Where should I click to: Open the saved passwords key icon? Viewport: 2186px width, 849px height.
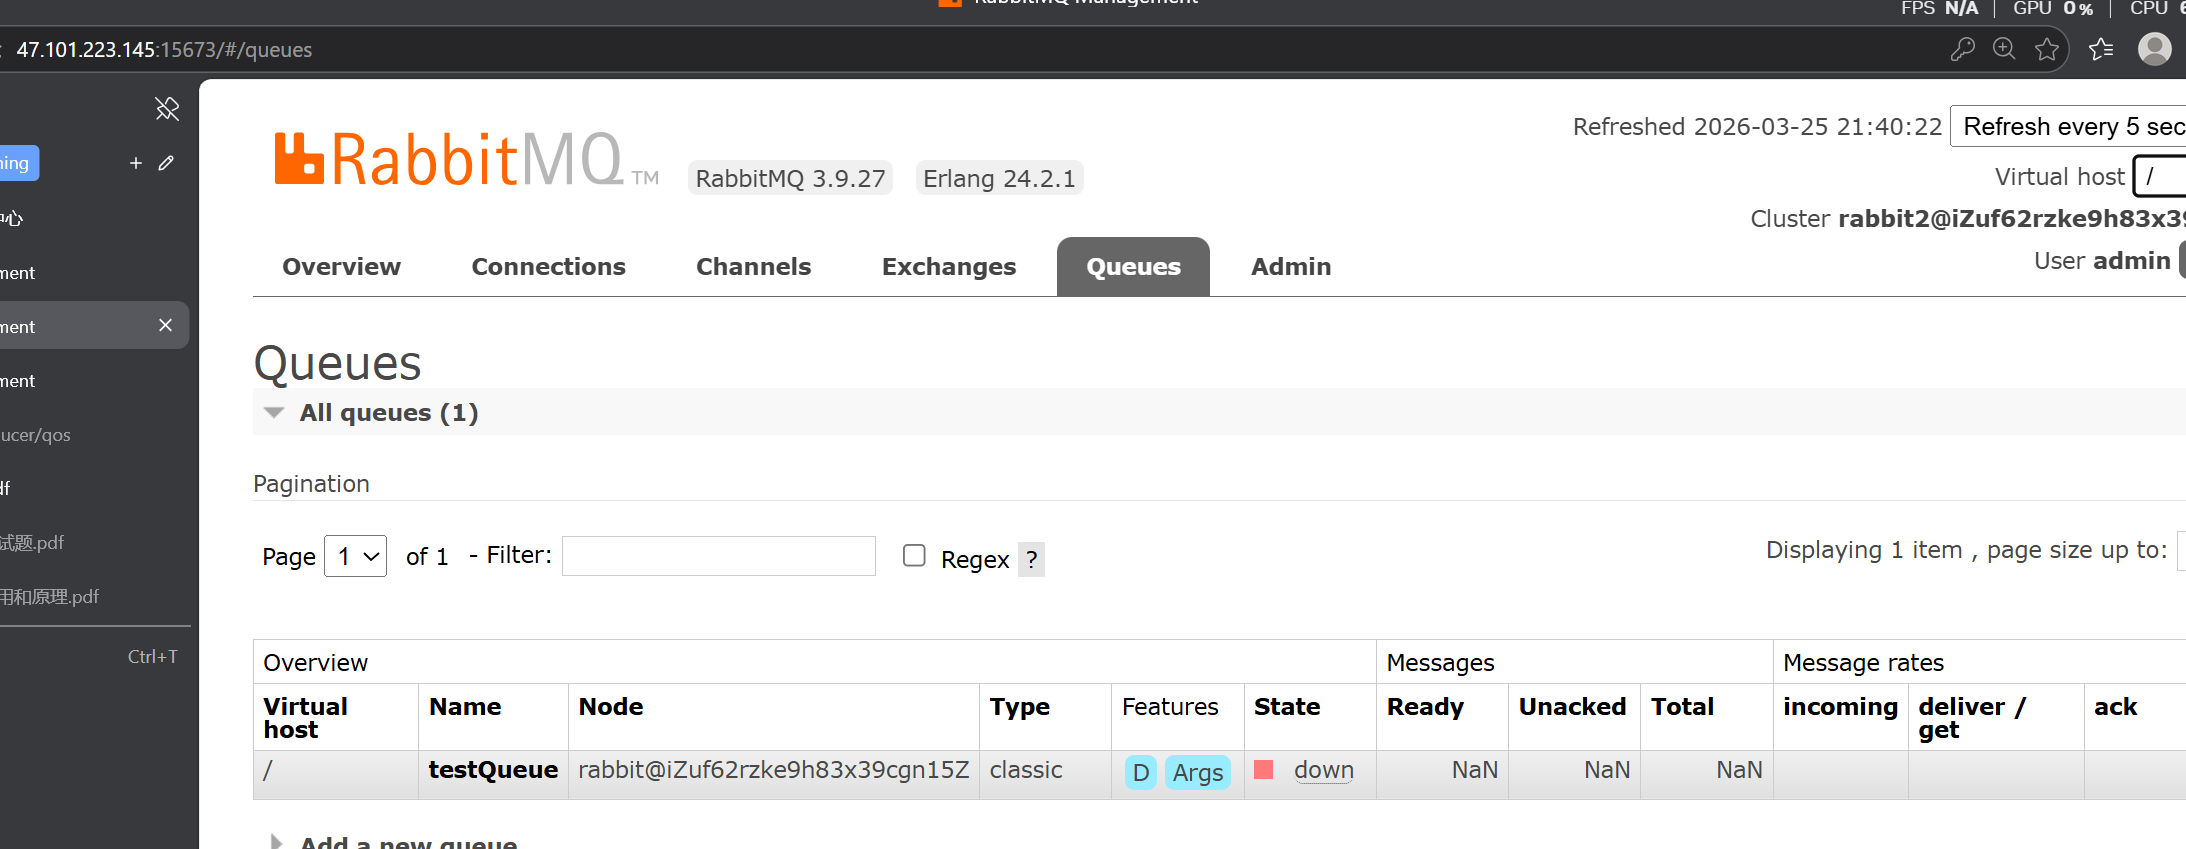tap(1962, 49)
